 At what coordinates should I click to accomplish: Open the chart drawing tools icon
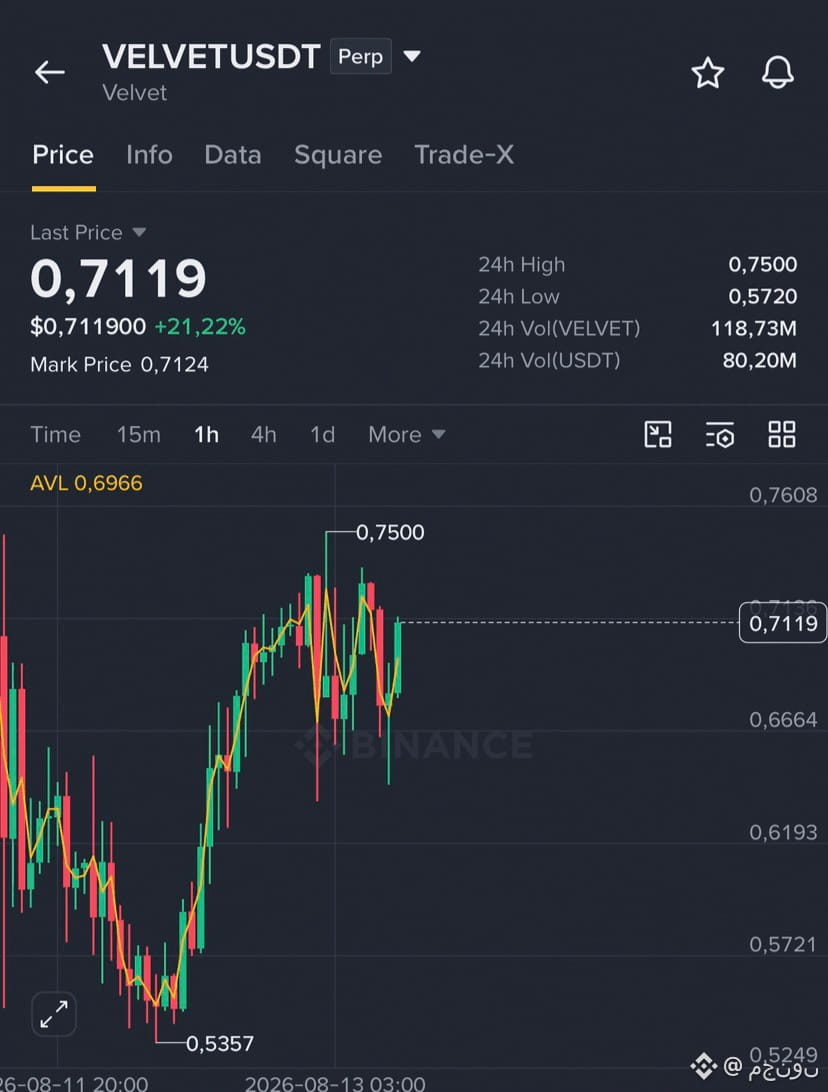(657, 435)
